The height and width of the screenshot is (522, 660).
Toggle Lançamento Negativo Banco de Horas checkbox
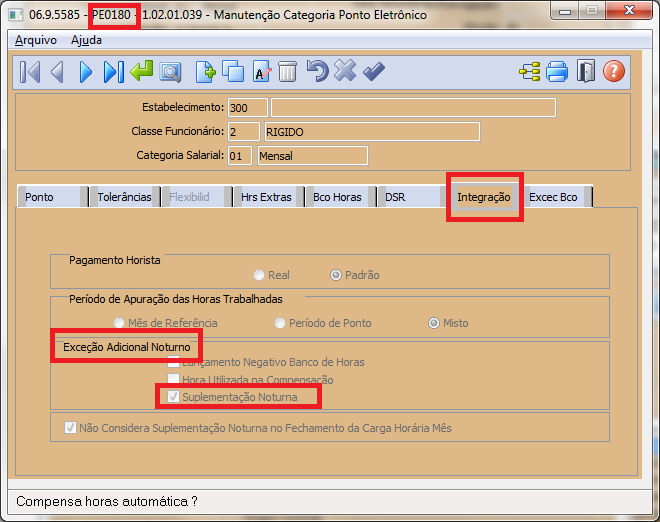(x=173, y=362)
